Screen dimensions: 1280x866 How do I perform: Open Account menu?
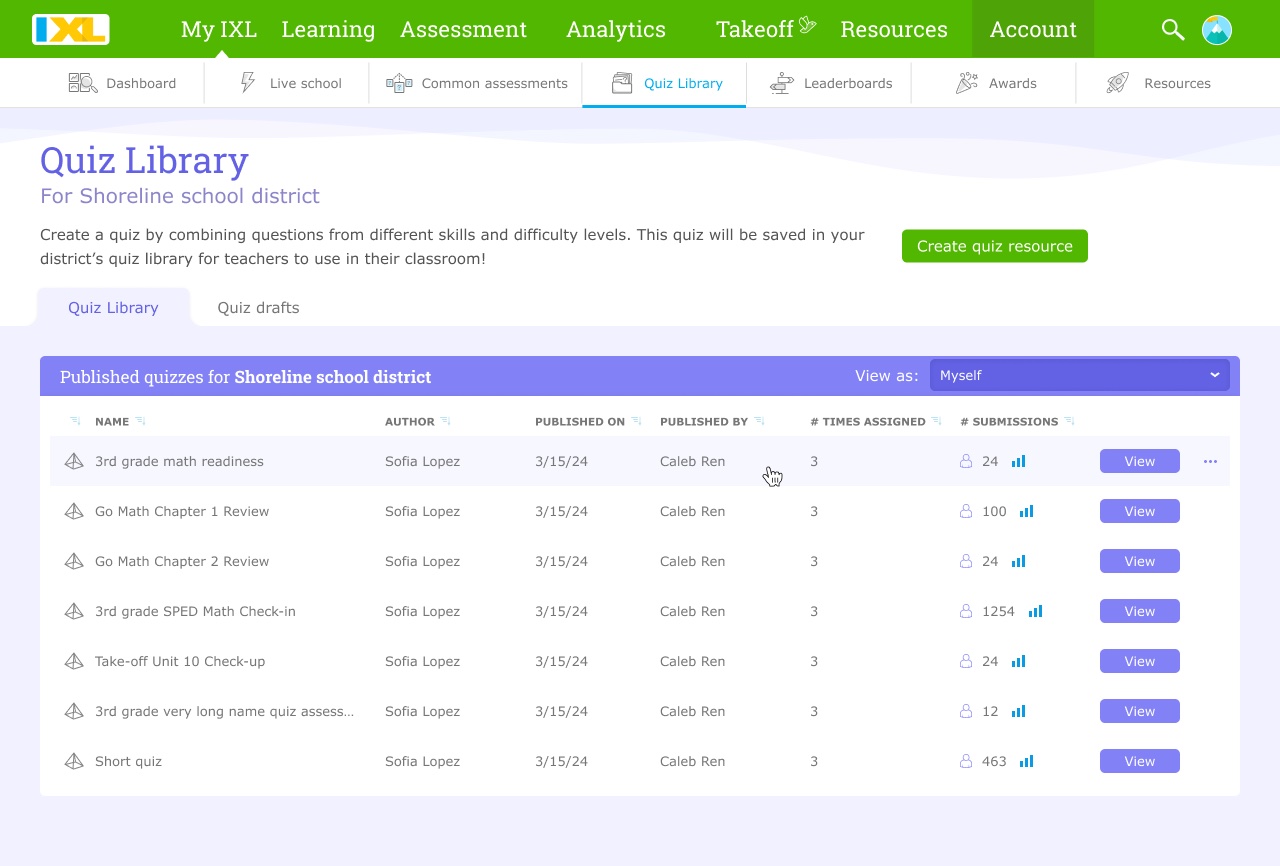coord(1033,30)
